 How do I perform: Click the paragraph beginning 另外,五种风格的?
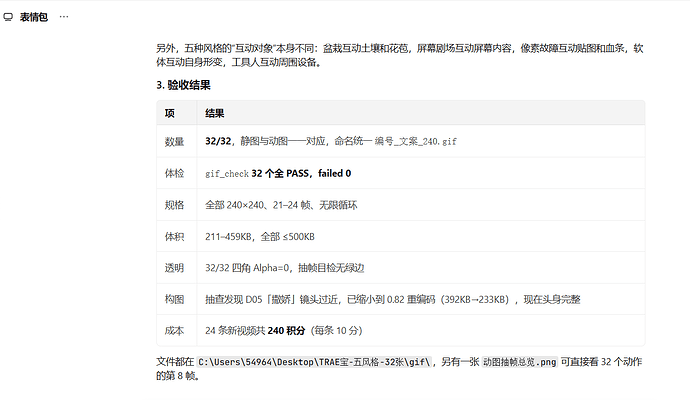click(x=400, y=55)
